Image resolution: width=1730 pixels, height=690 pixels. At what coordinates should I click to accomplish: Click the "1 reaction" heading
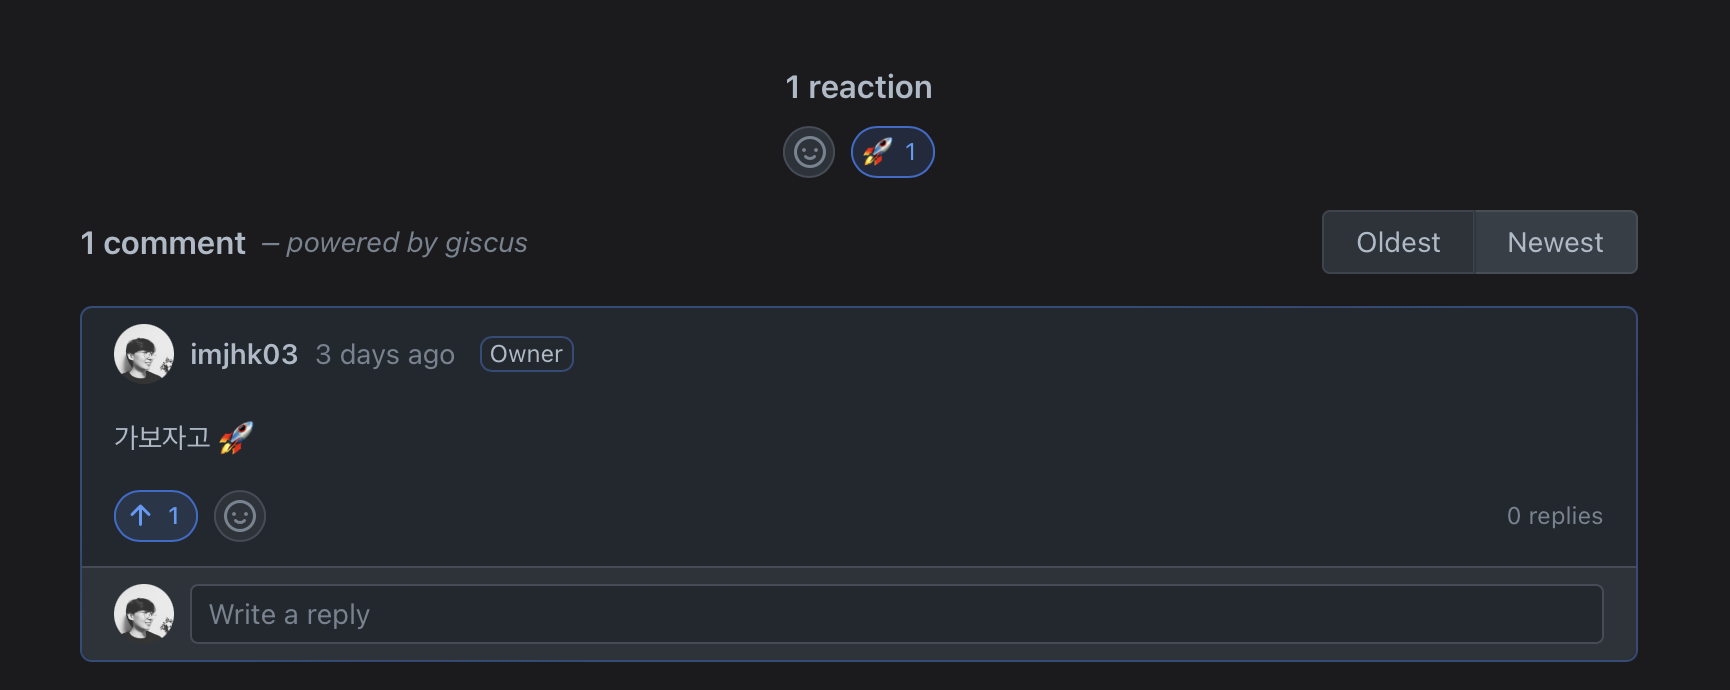click(858, 88)
